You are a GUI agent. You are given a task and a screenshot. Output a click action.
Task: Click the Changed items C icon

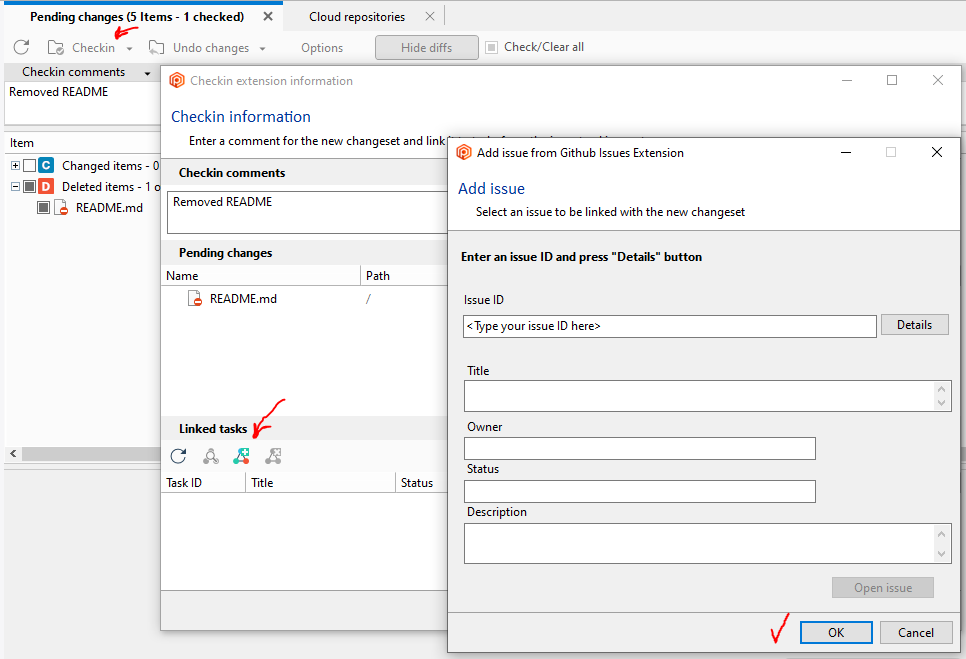pos(46,166)
